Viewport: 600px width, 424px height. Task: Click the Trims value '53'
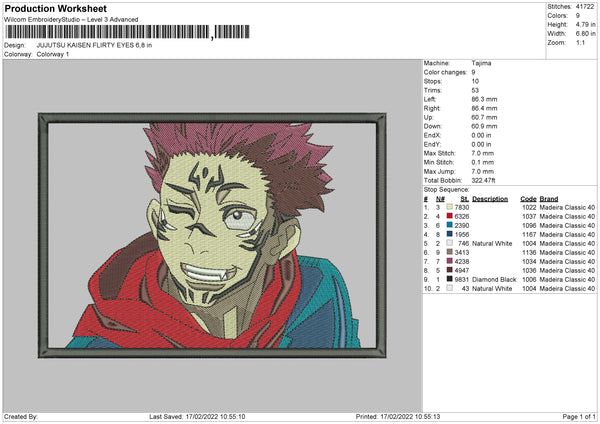coord(475,90)
